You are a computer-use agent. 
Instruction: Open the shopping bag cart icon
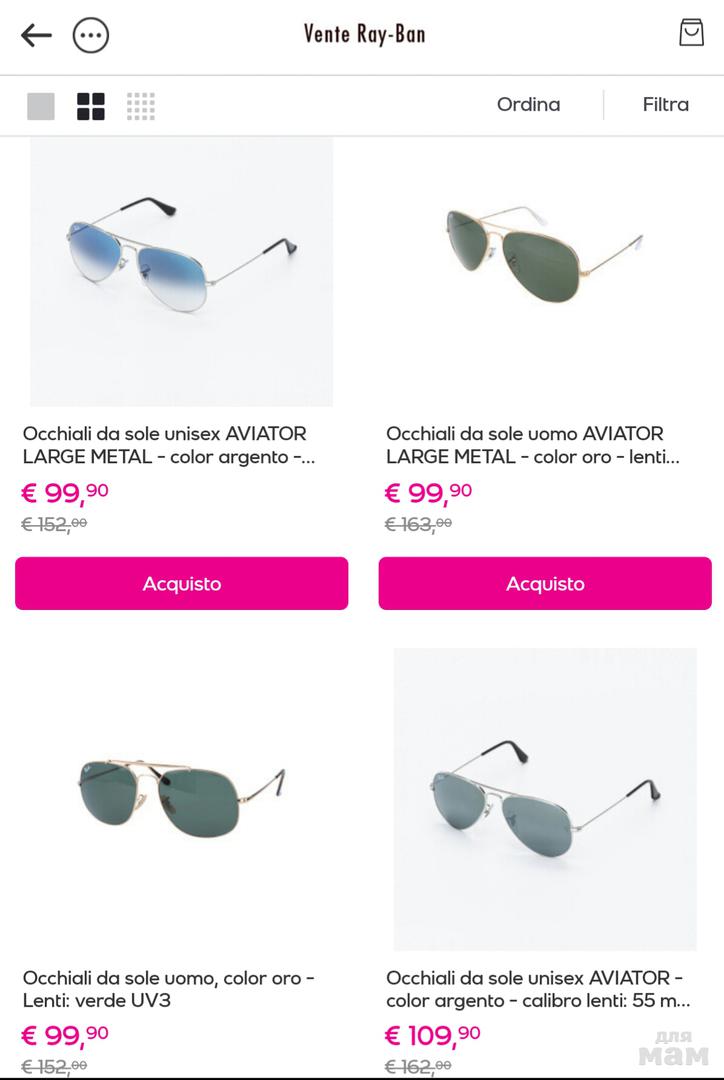(691, 32)
